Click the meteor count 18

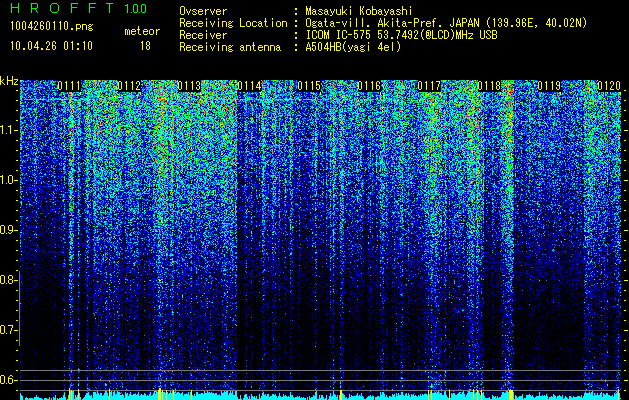pyautogui.click(x=145, y=46)
